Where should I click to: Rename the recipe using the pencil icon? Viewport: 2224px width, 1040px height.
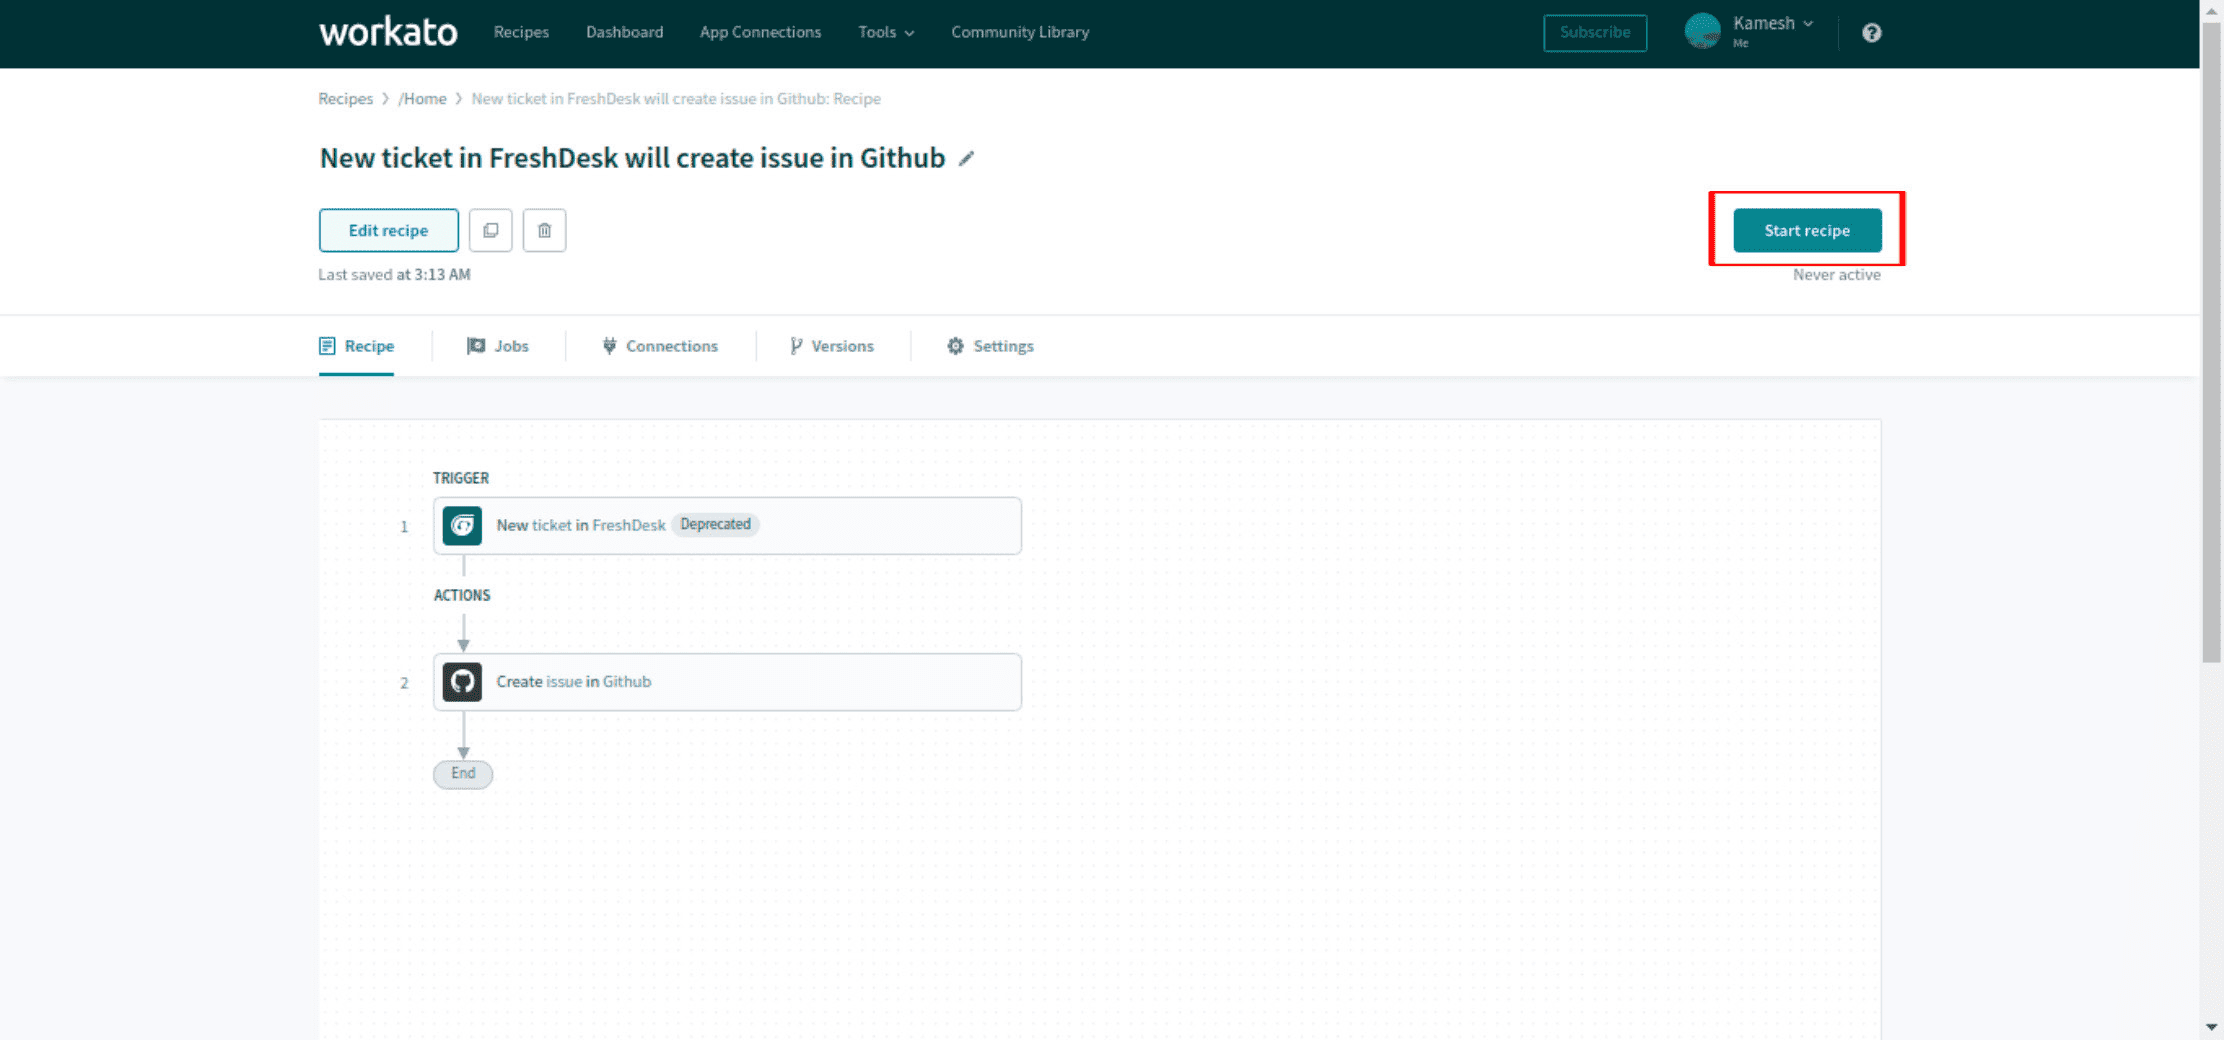point(966,158)
